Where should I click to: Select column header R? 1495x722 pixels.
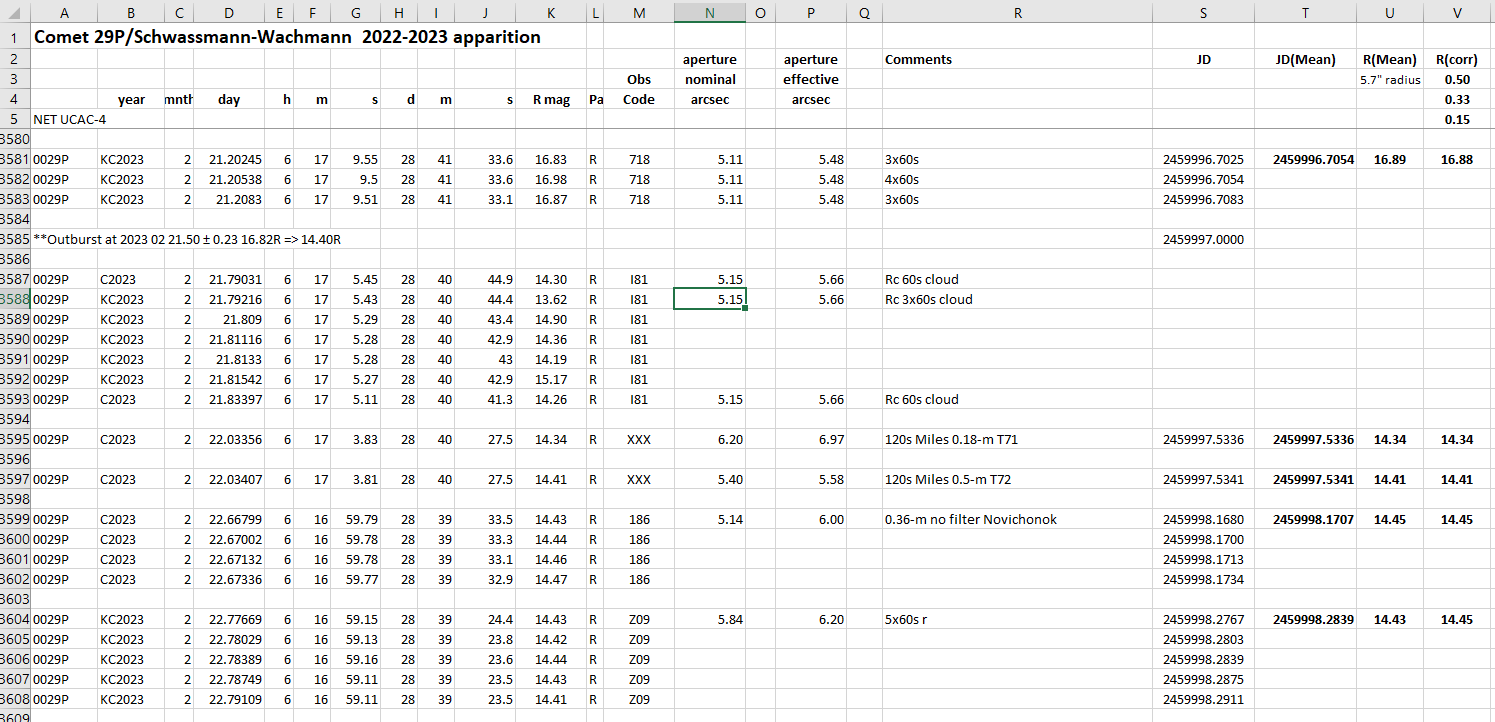[x=1017, y=12]
